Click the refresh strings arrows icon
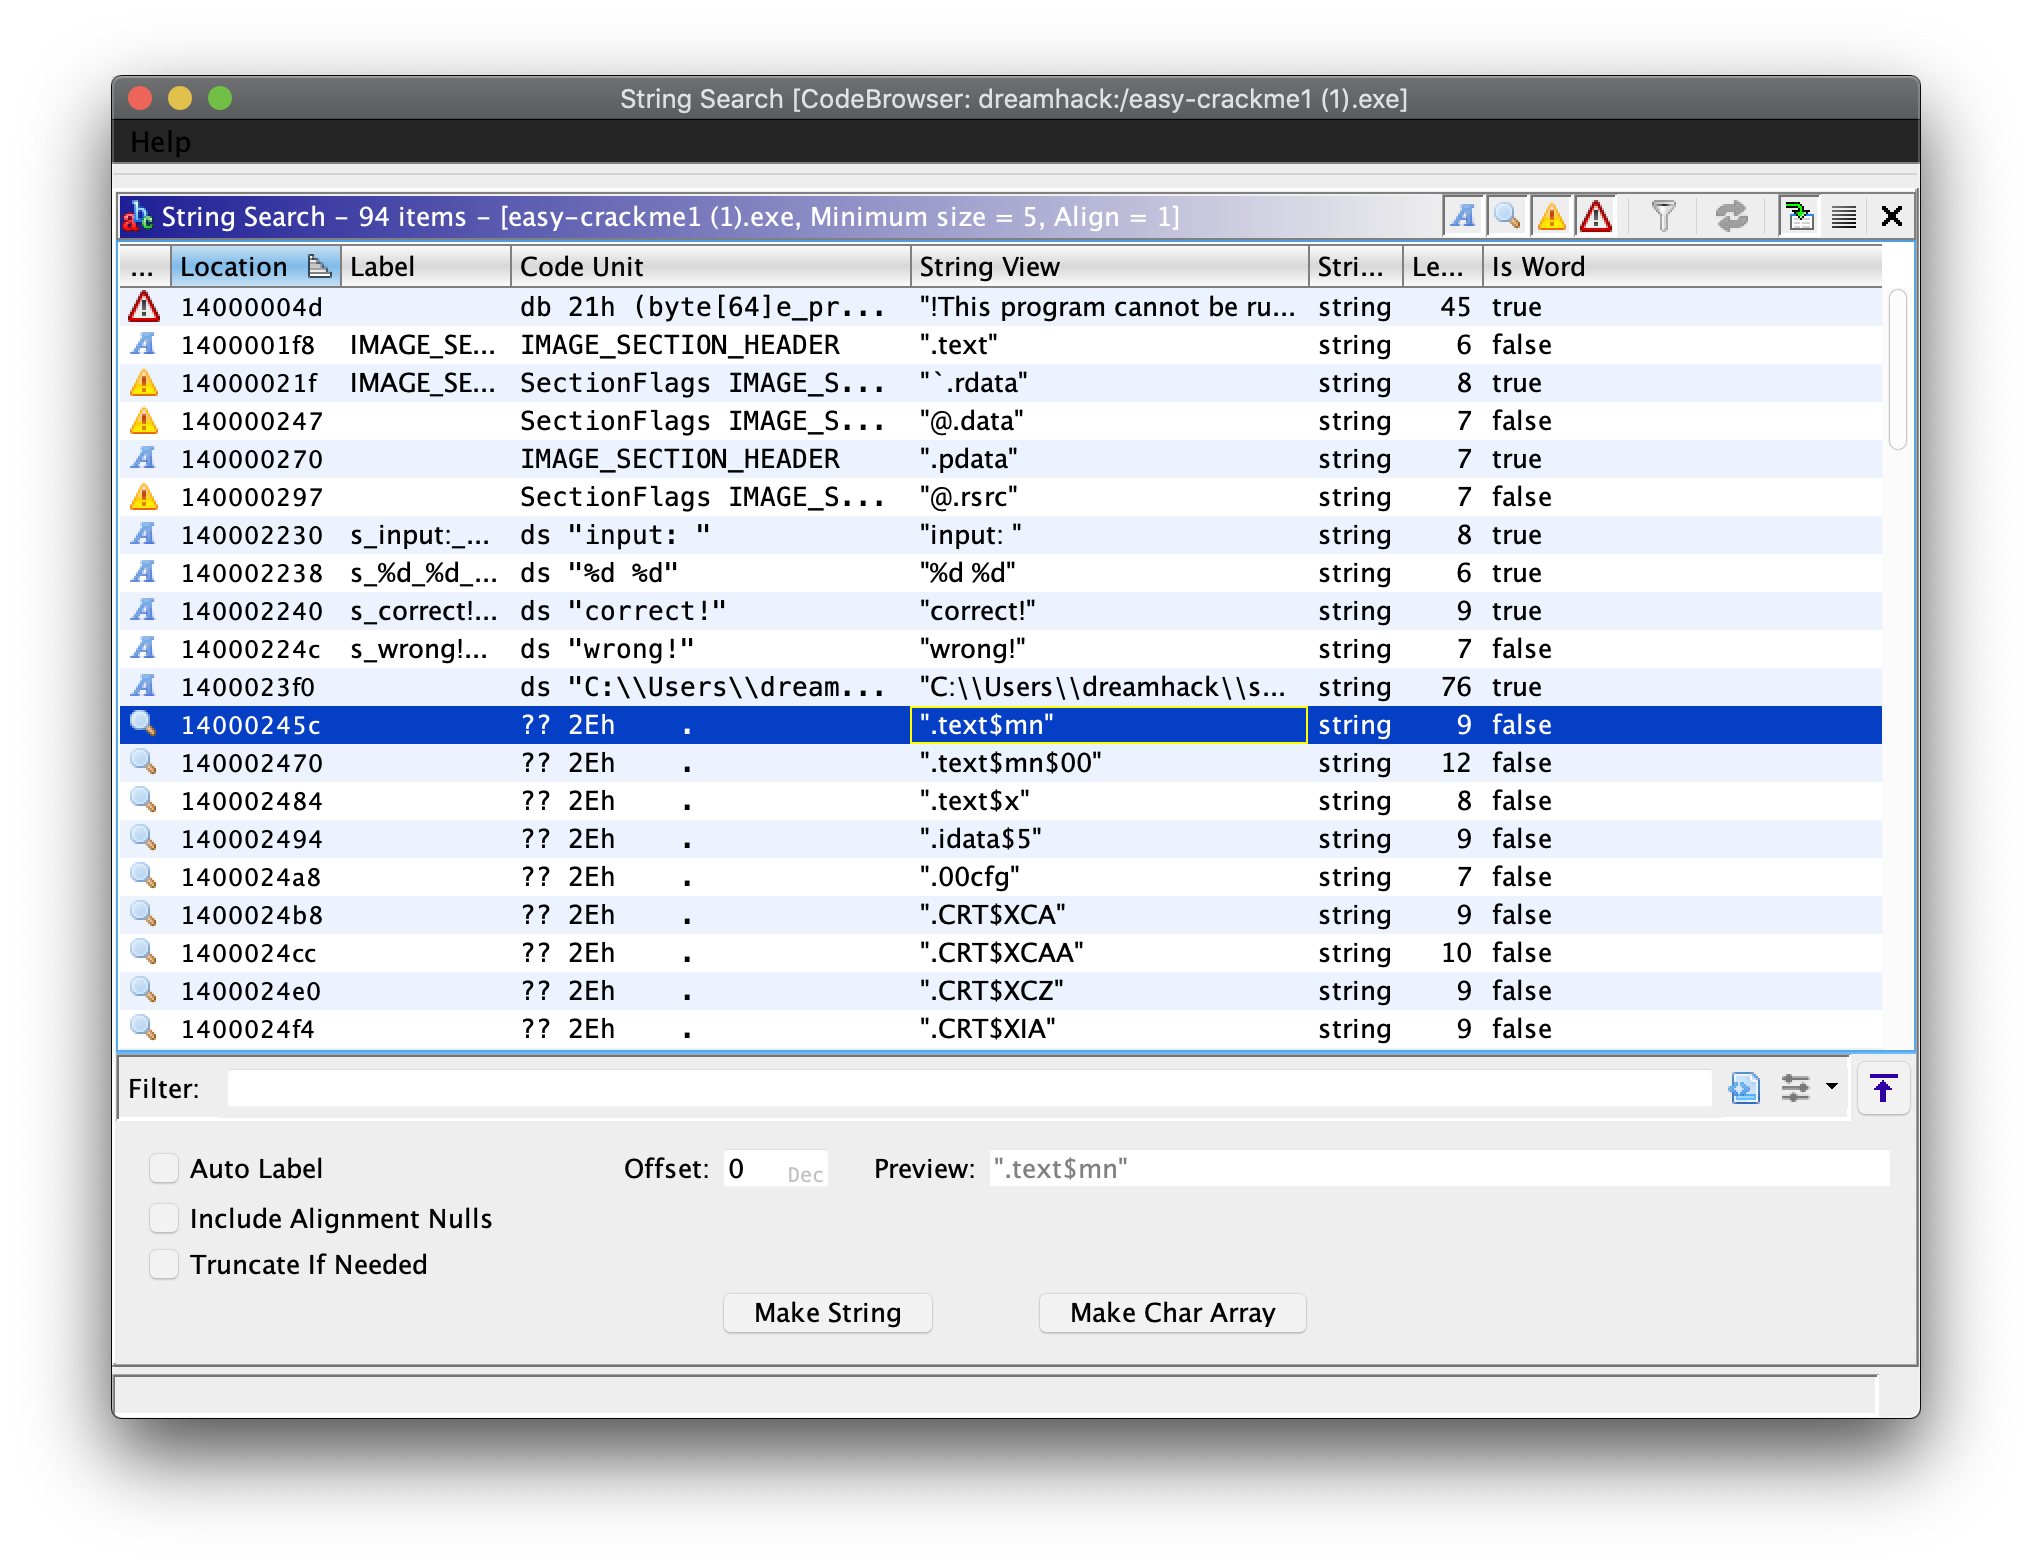Viewport: 2032px width, 1566px height. click(1731, 216)
